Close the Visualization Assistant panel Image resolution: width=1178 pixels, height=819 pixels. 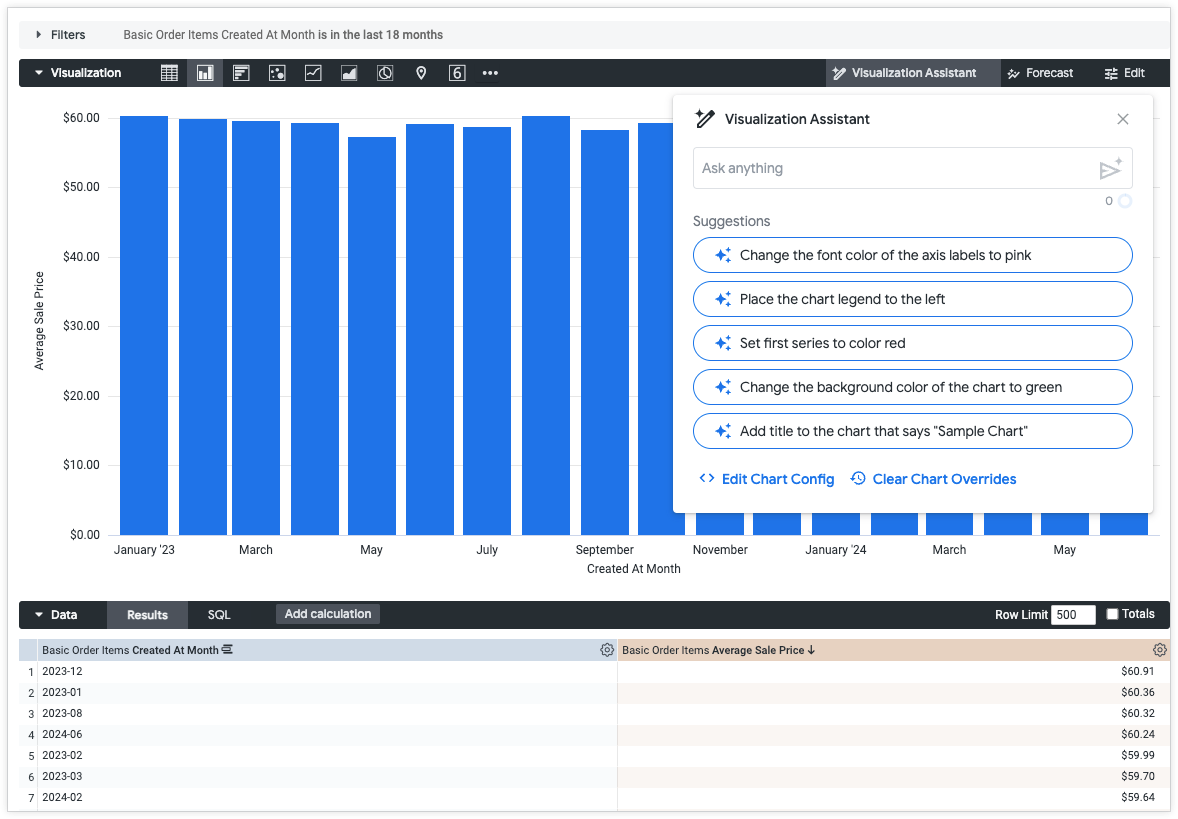pyautogui.click(x=1122, y=119)
